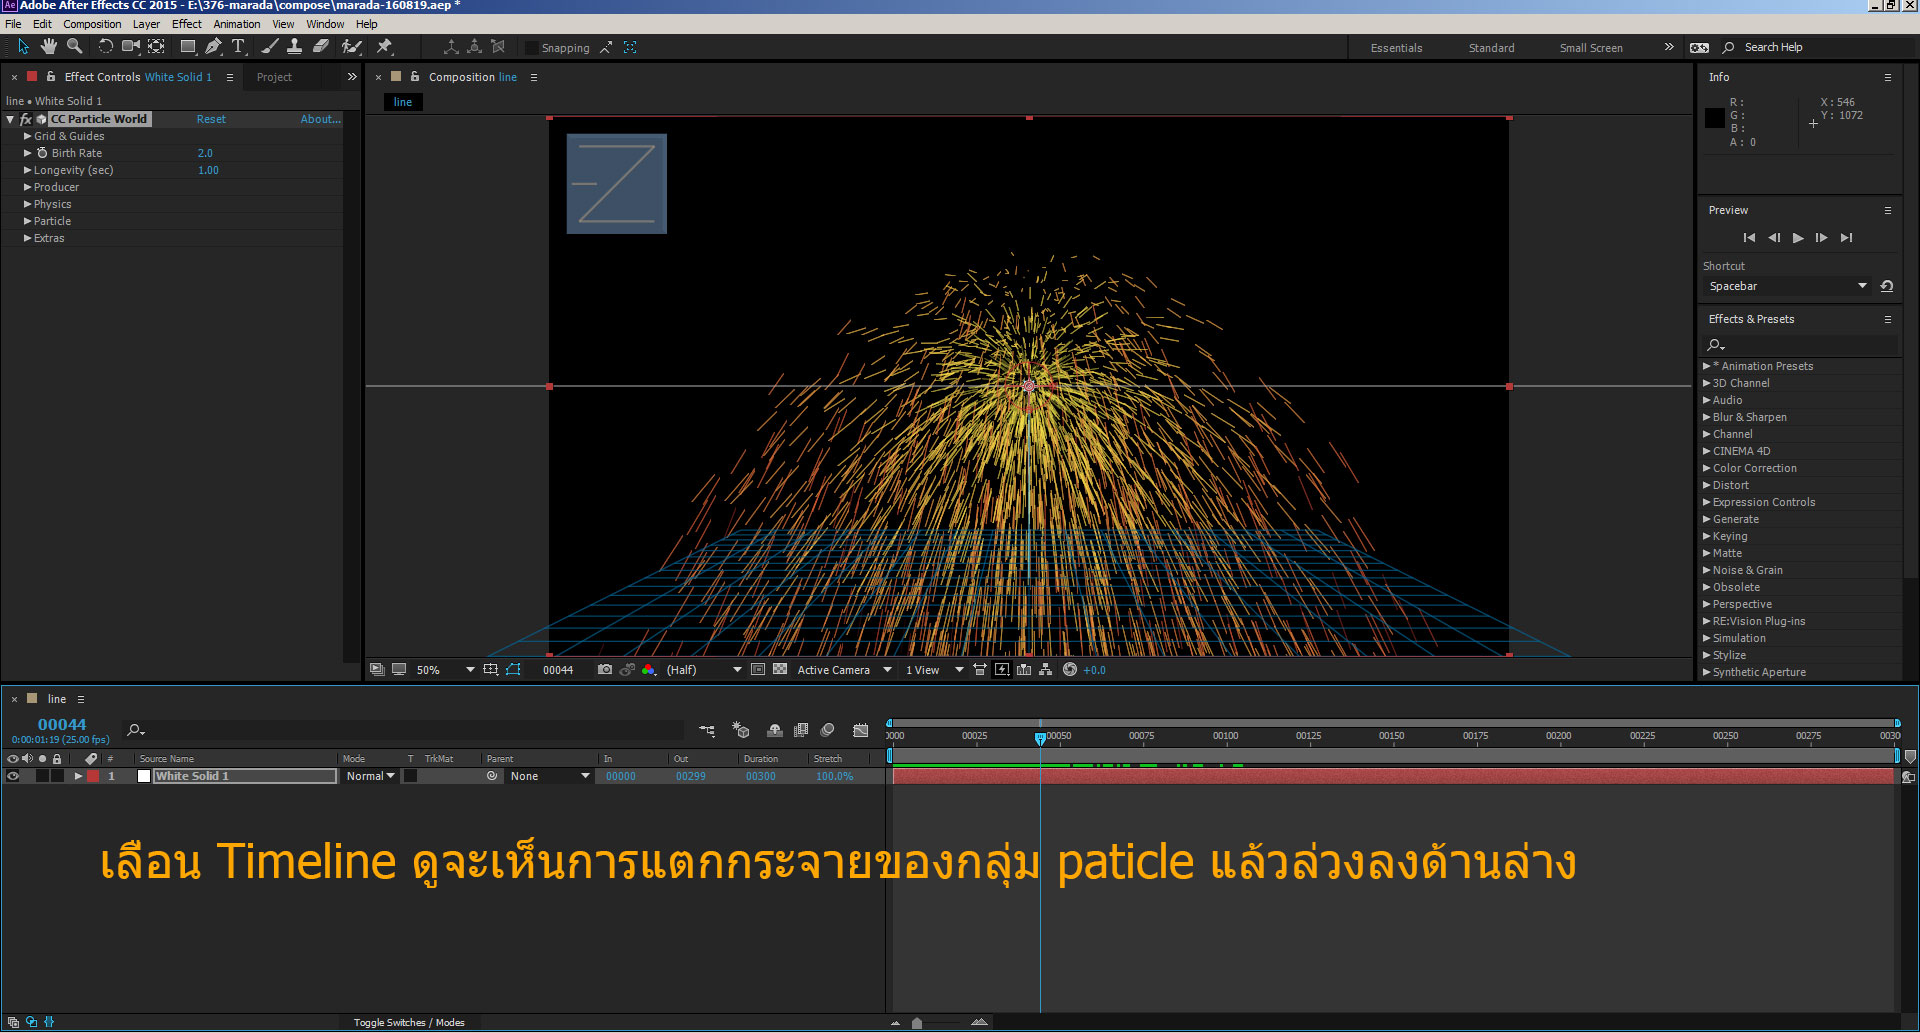Select the Type tool
Viewport: 1920px width, 1033px height.
point(238,47)
